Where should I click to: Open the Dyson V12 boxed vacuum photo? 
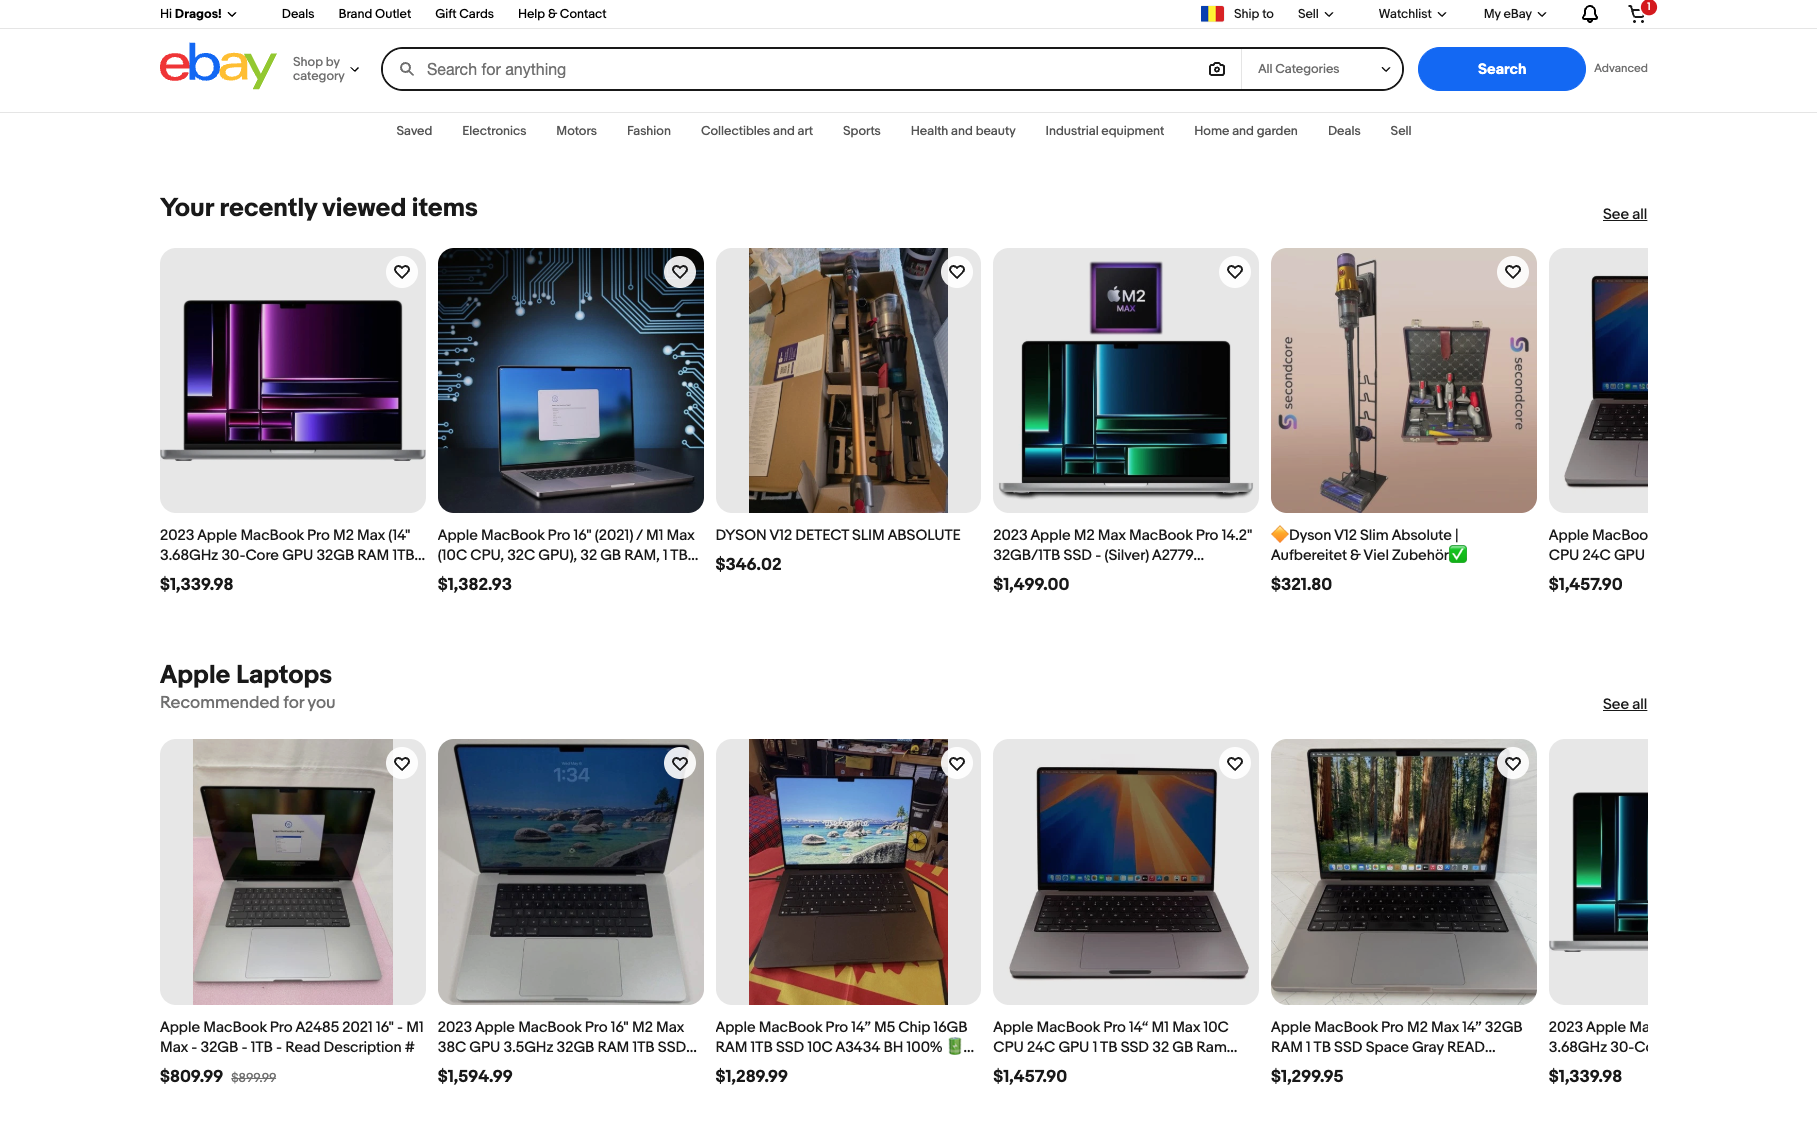pos(848,380)
